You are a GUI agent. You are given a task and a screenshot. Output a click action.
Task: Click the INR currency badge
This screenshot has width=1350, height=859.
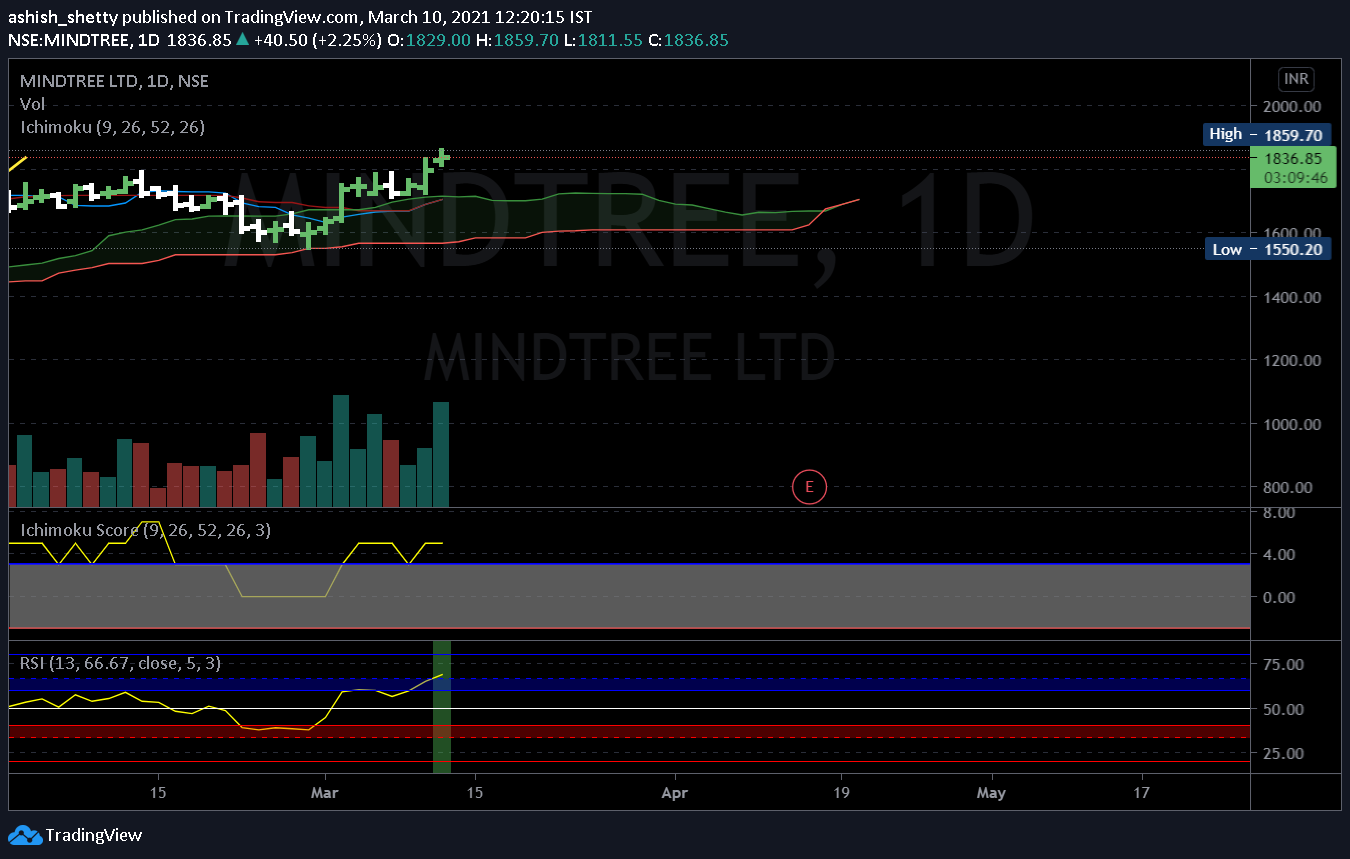pyautogui.click(x=1296, y=79)
